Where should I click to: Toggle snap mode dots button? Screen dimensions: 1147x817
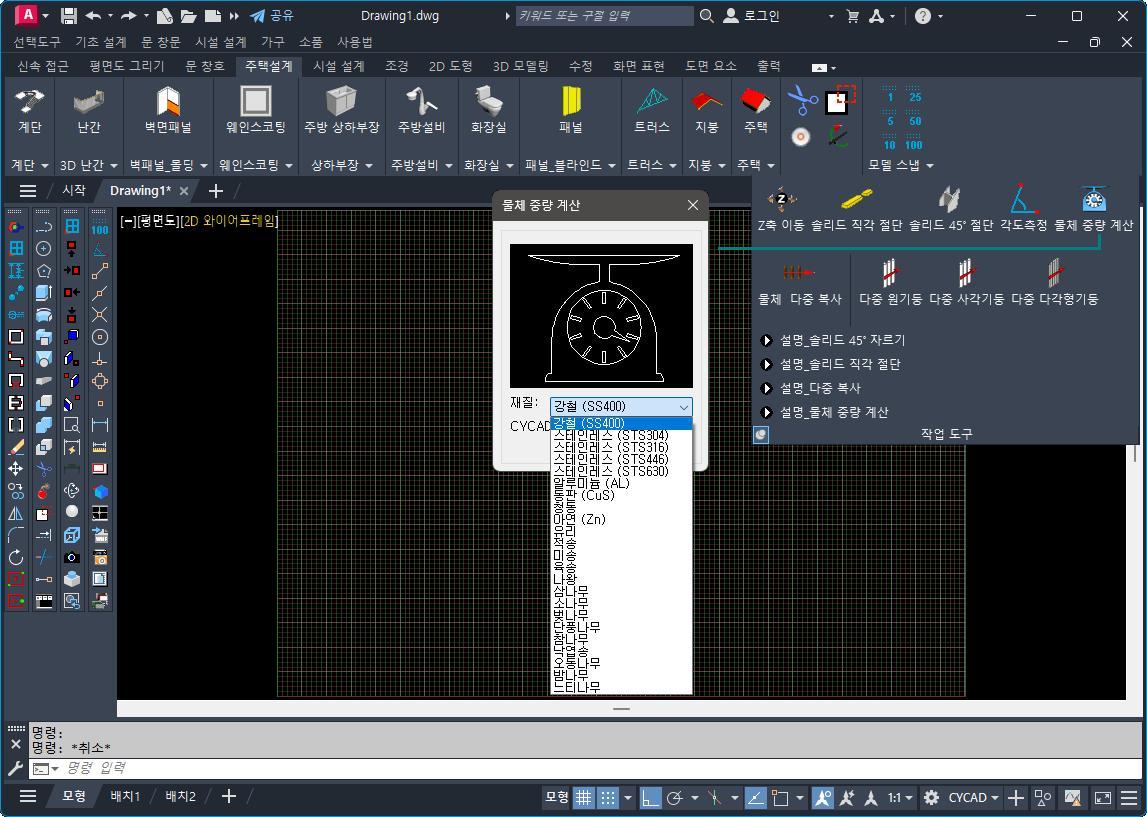(608, 797)
